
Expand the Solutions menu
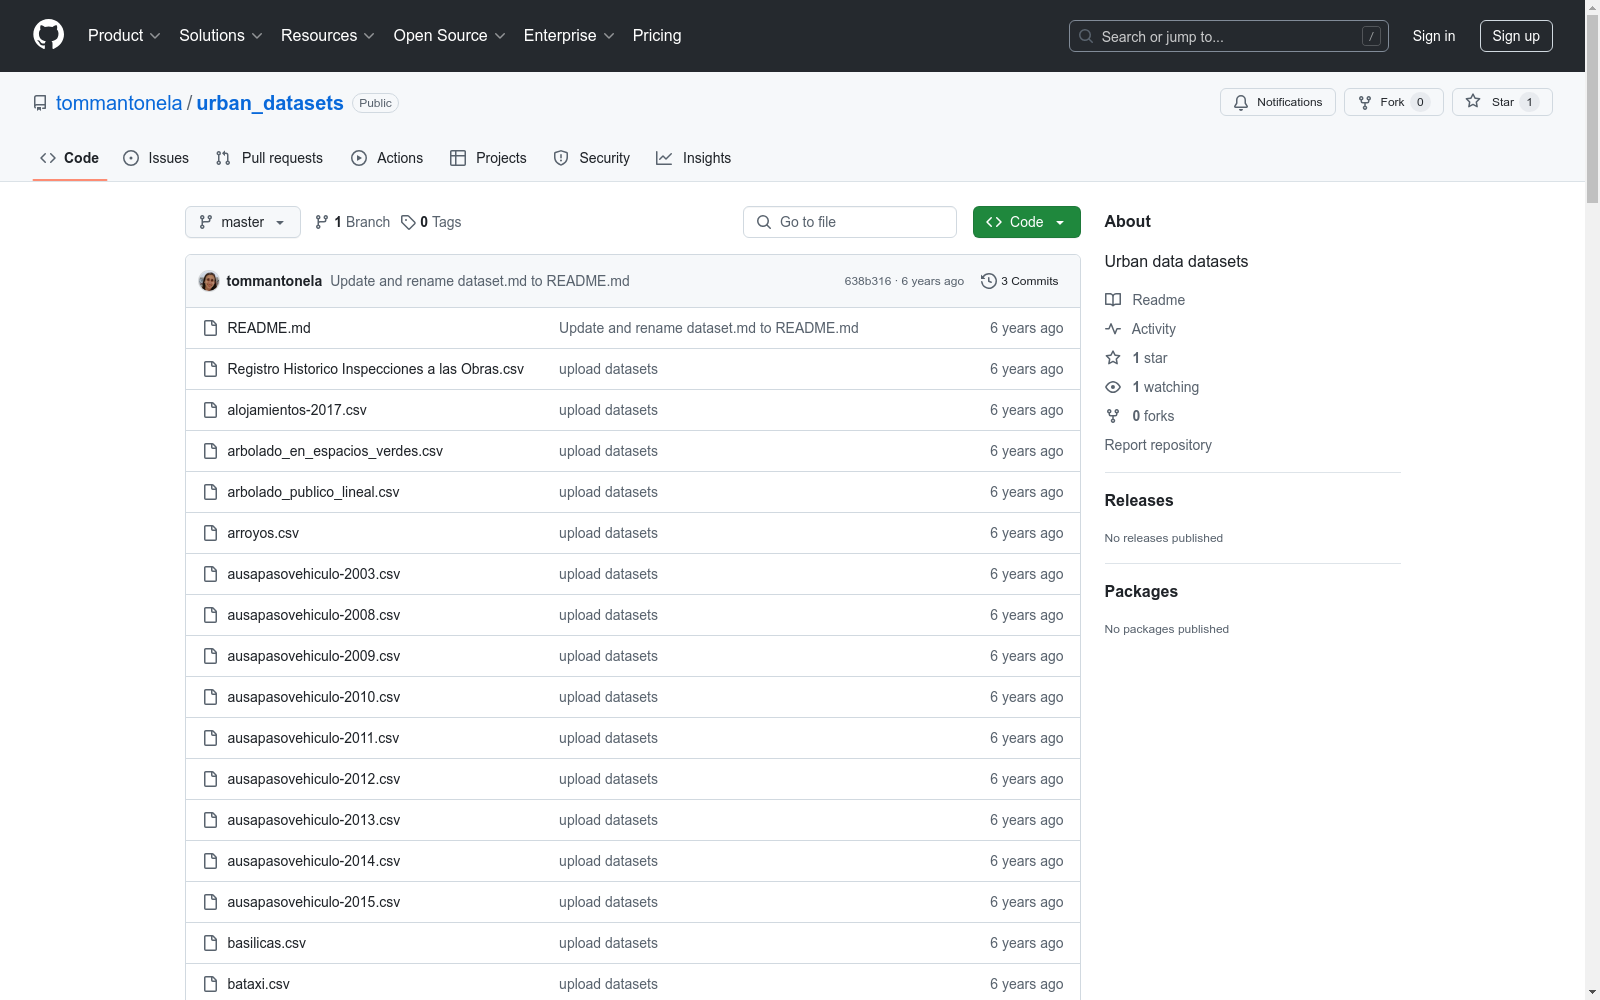pos(221,36)
